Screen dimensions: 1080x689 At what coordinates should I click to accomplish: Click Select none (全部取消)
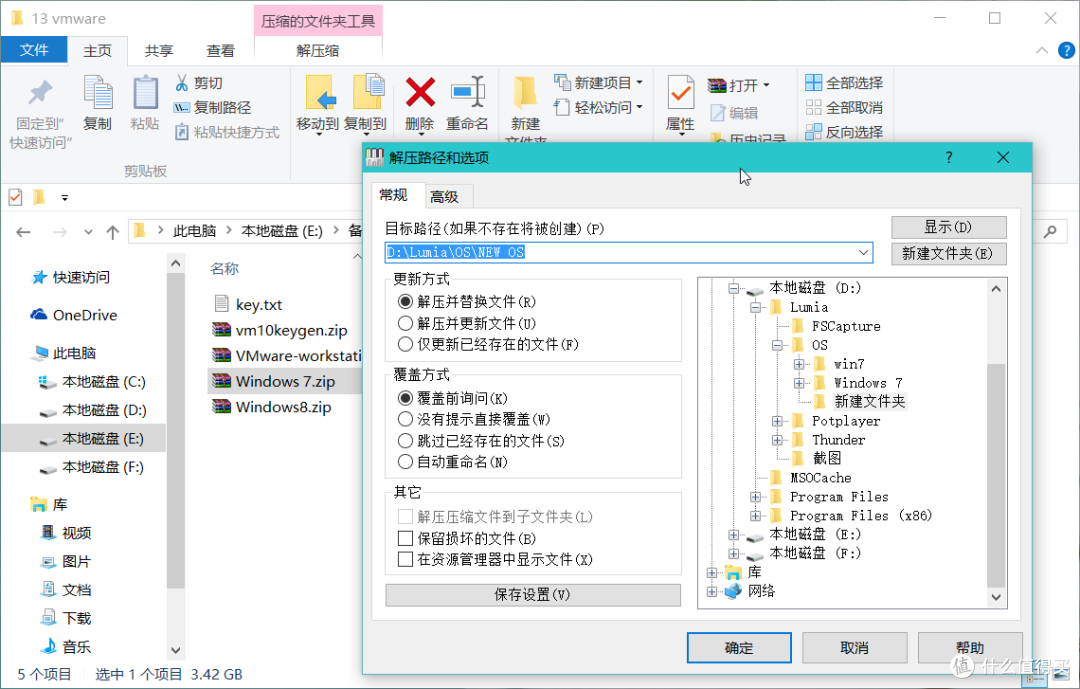(844, 107)
